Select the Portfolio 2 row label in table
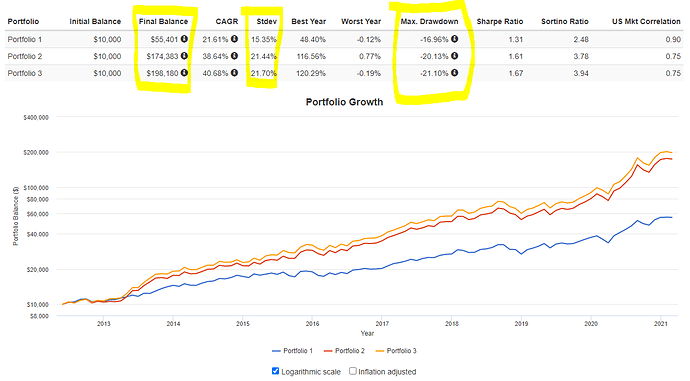 point(25,56)
